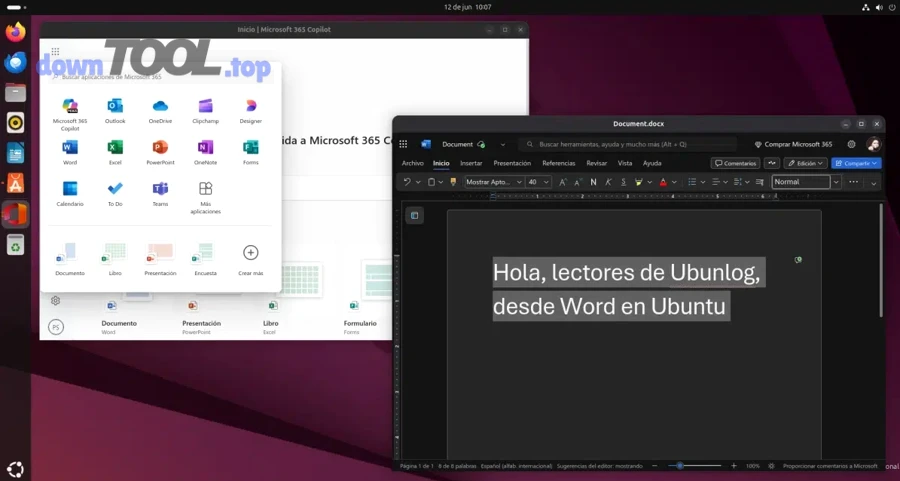Open the Referencias ribbon tab

[558, 163]
